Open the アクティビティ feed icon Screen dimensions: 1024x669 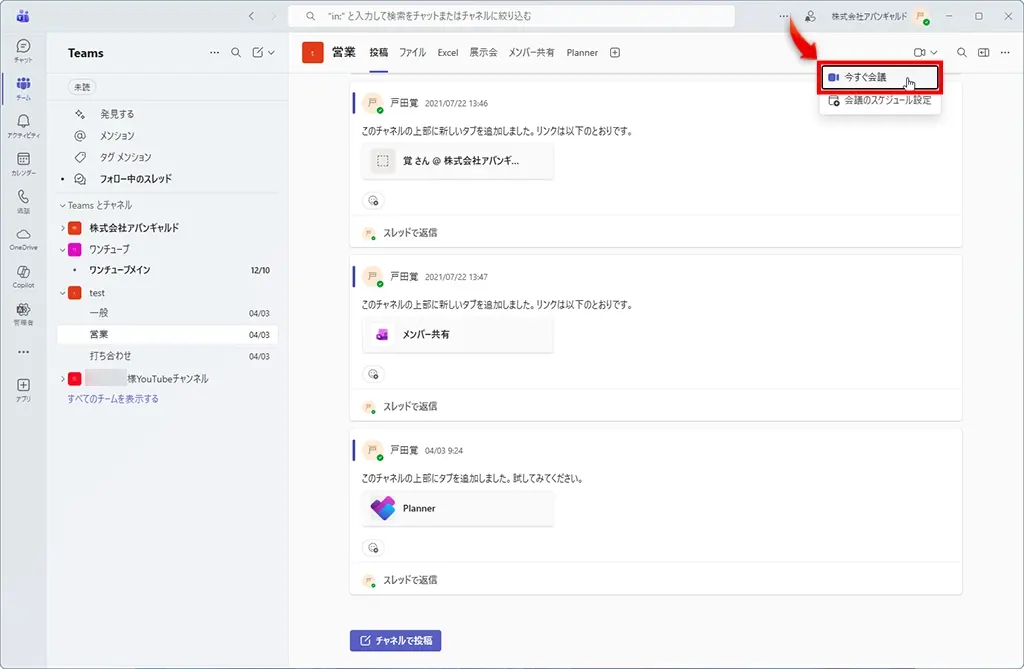pos(22,120)
